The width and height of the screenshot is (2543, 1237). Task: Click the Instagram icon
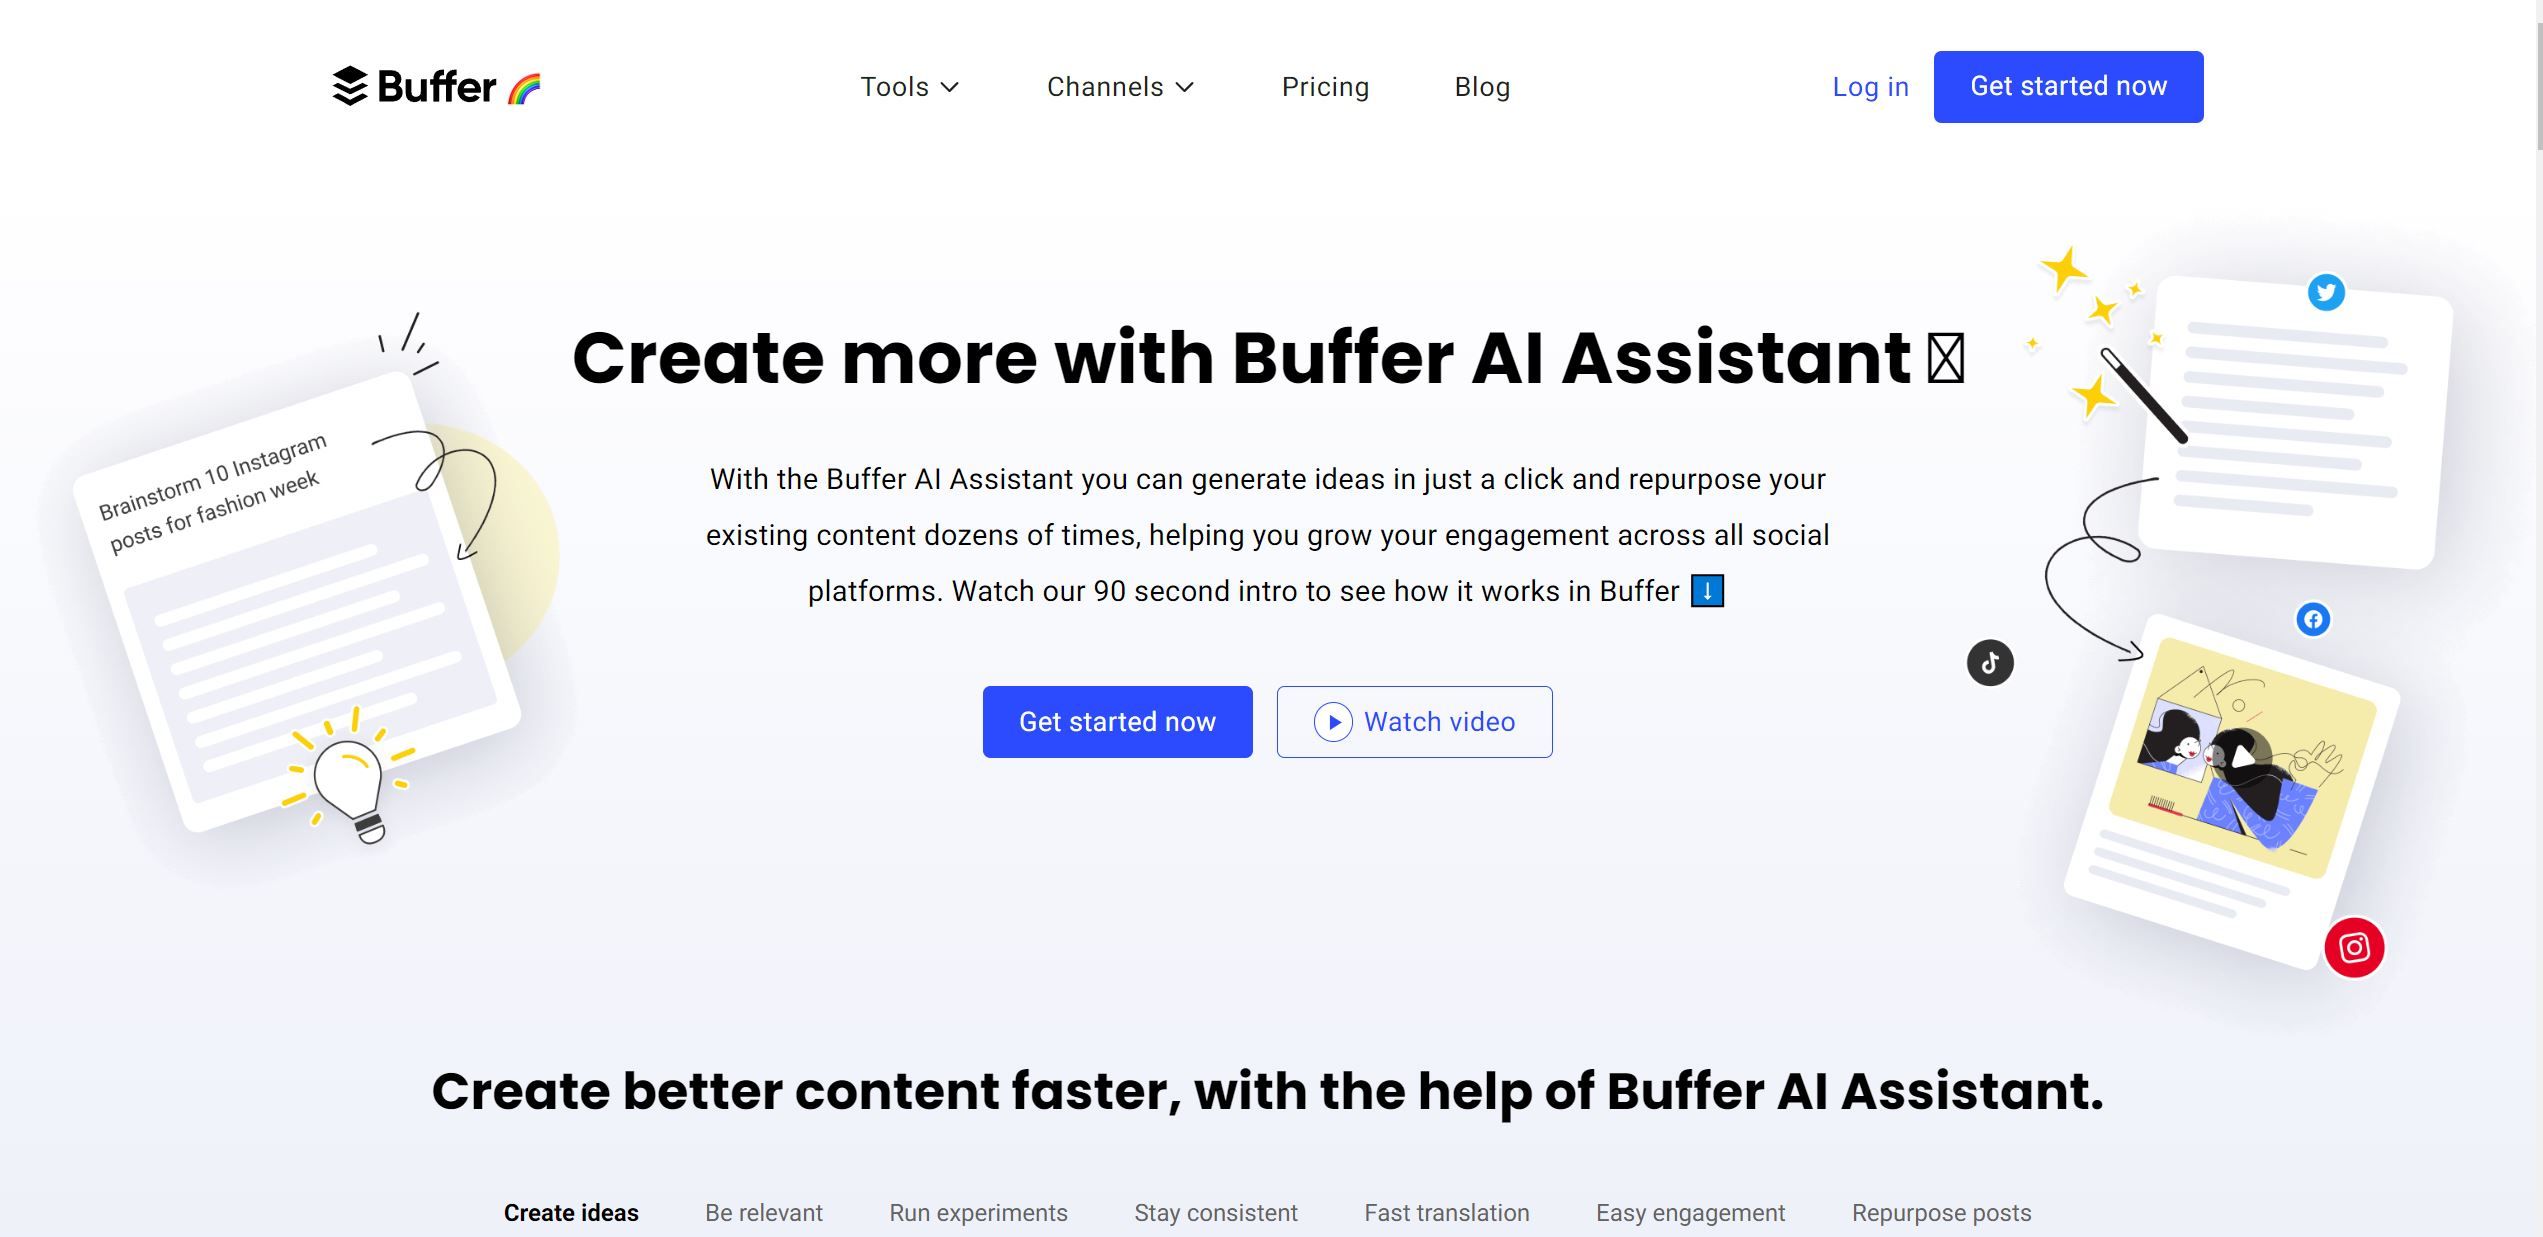click(x=2355, y=947)
